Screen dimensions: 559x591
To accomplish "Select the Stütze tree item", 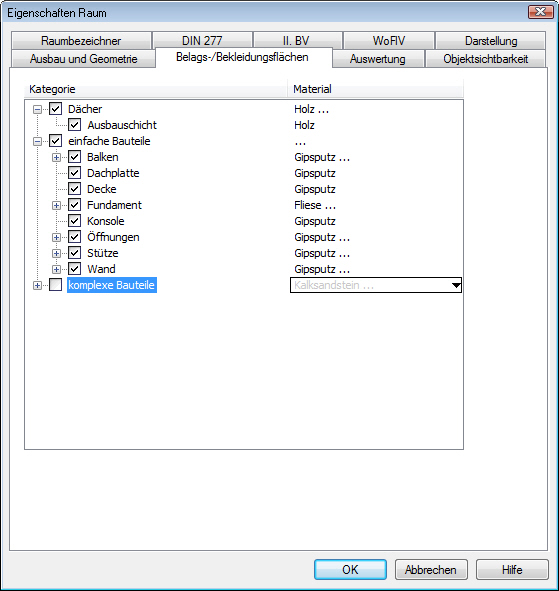I will click(x=103, y=253).
